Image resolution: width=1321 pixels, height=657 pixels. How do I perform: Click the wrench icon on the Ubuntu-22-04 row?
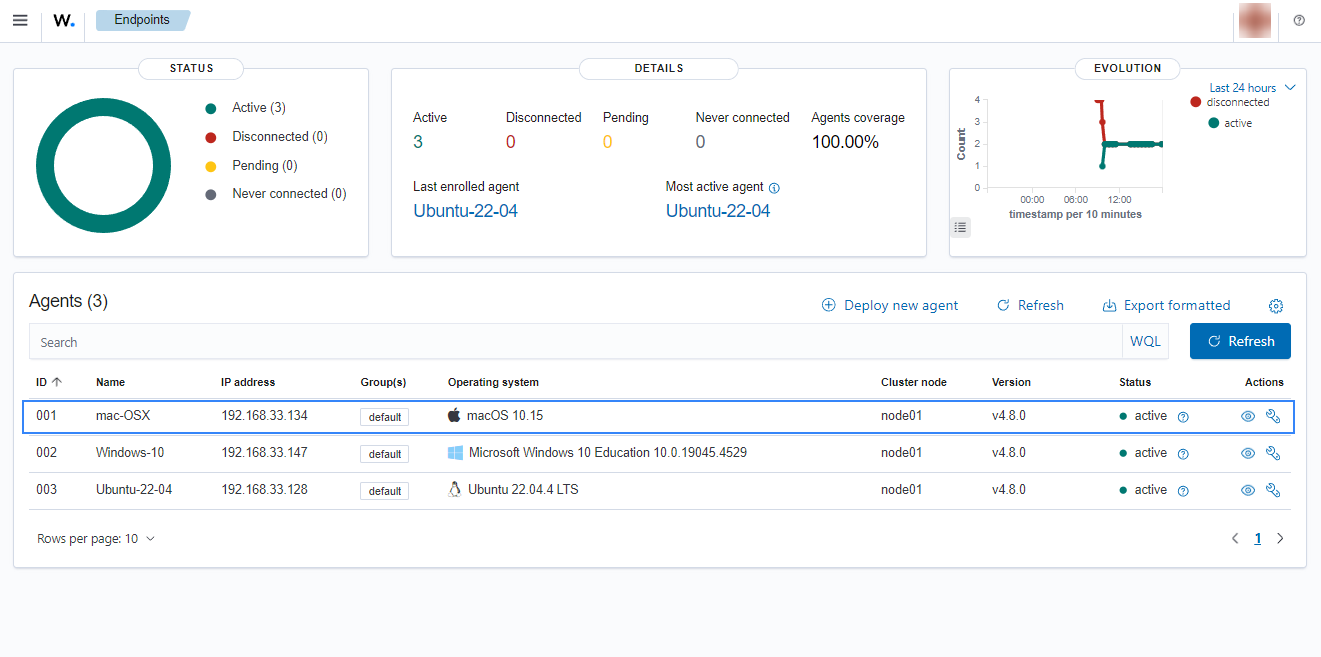click(1273, 490)
